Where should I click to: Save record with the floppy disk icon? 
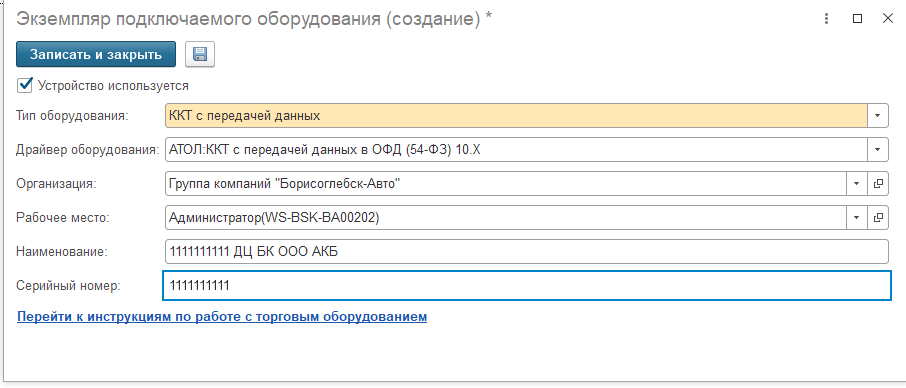200,54
